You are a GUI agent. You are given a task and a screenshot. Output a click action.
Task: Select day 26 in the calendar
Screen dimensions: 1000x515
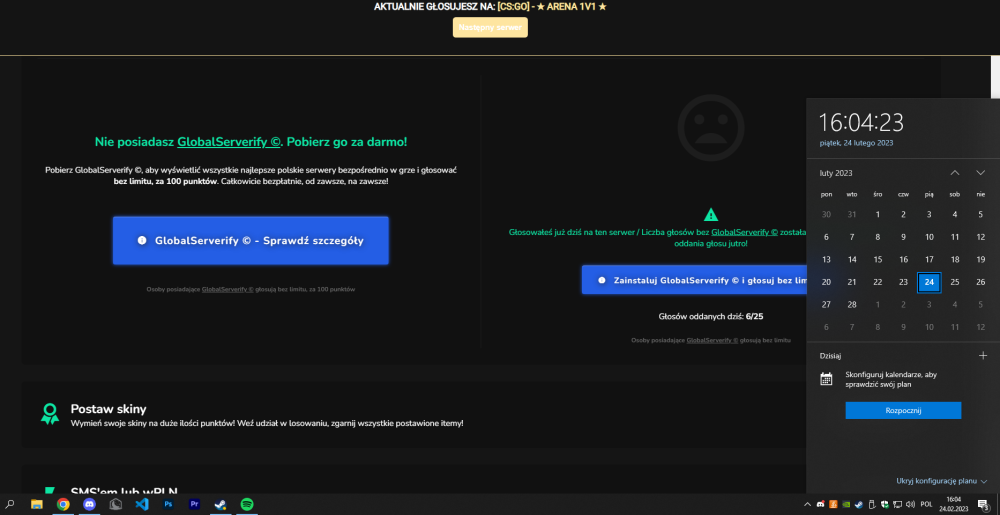pos(981,282)
